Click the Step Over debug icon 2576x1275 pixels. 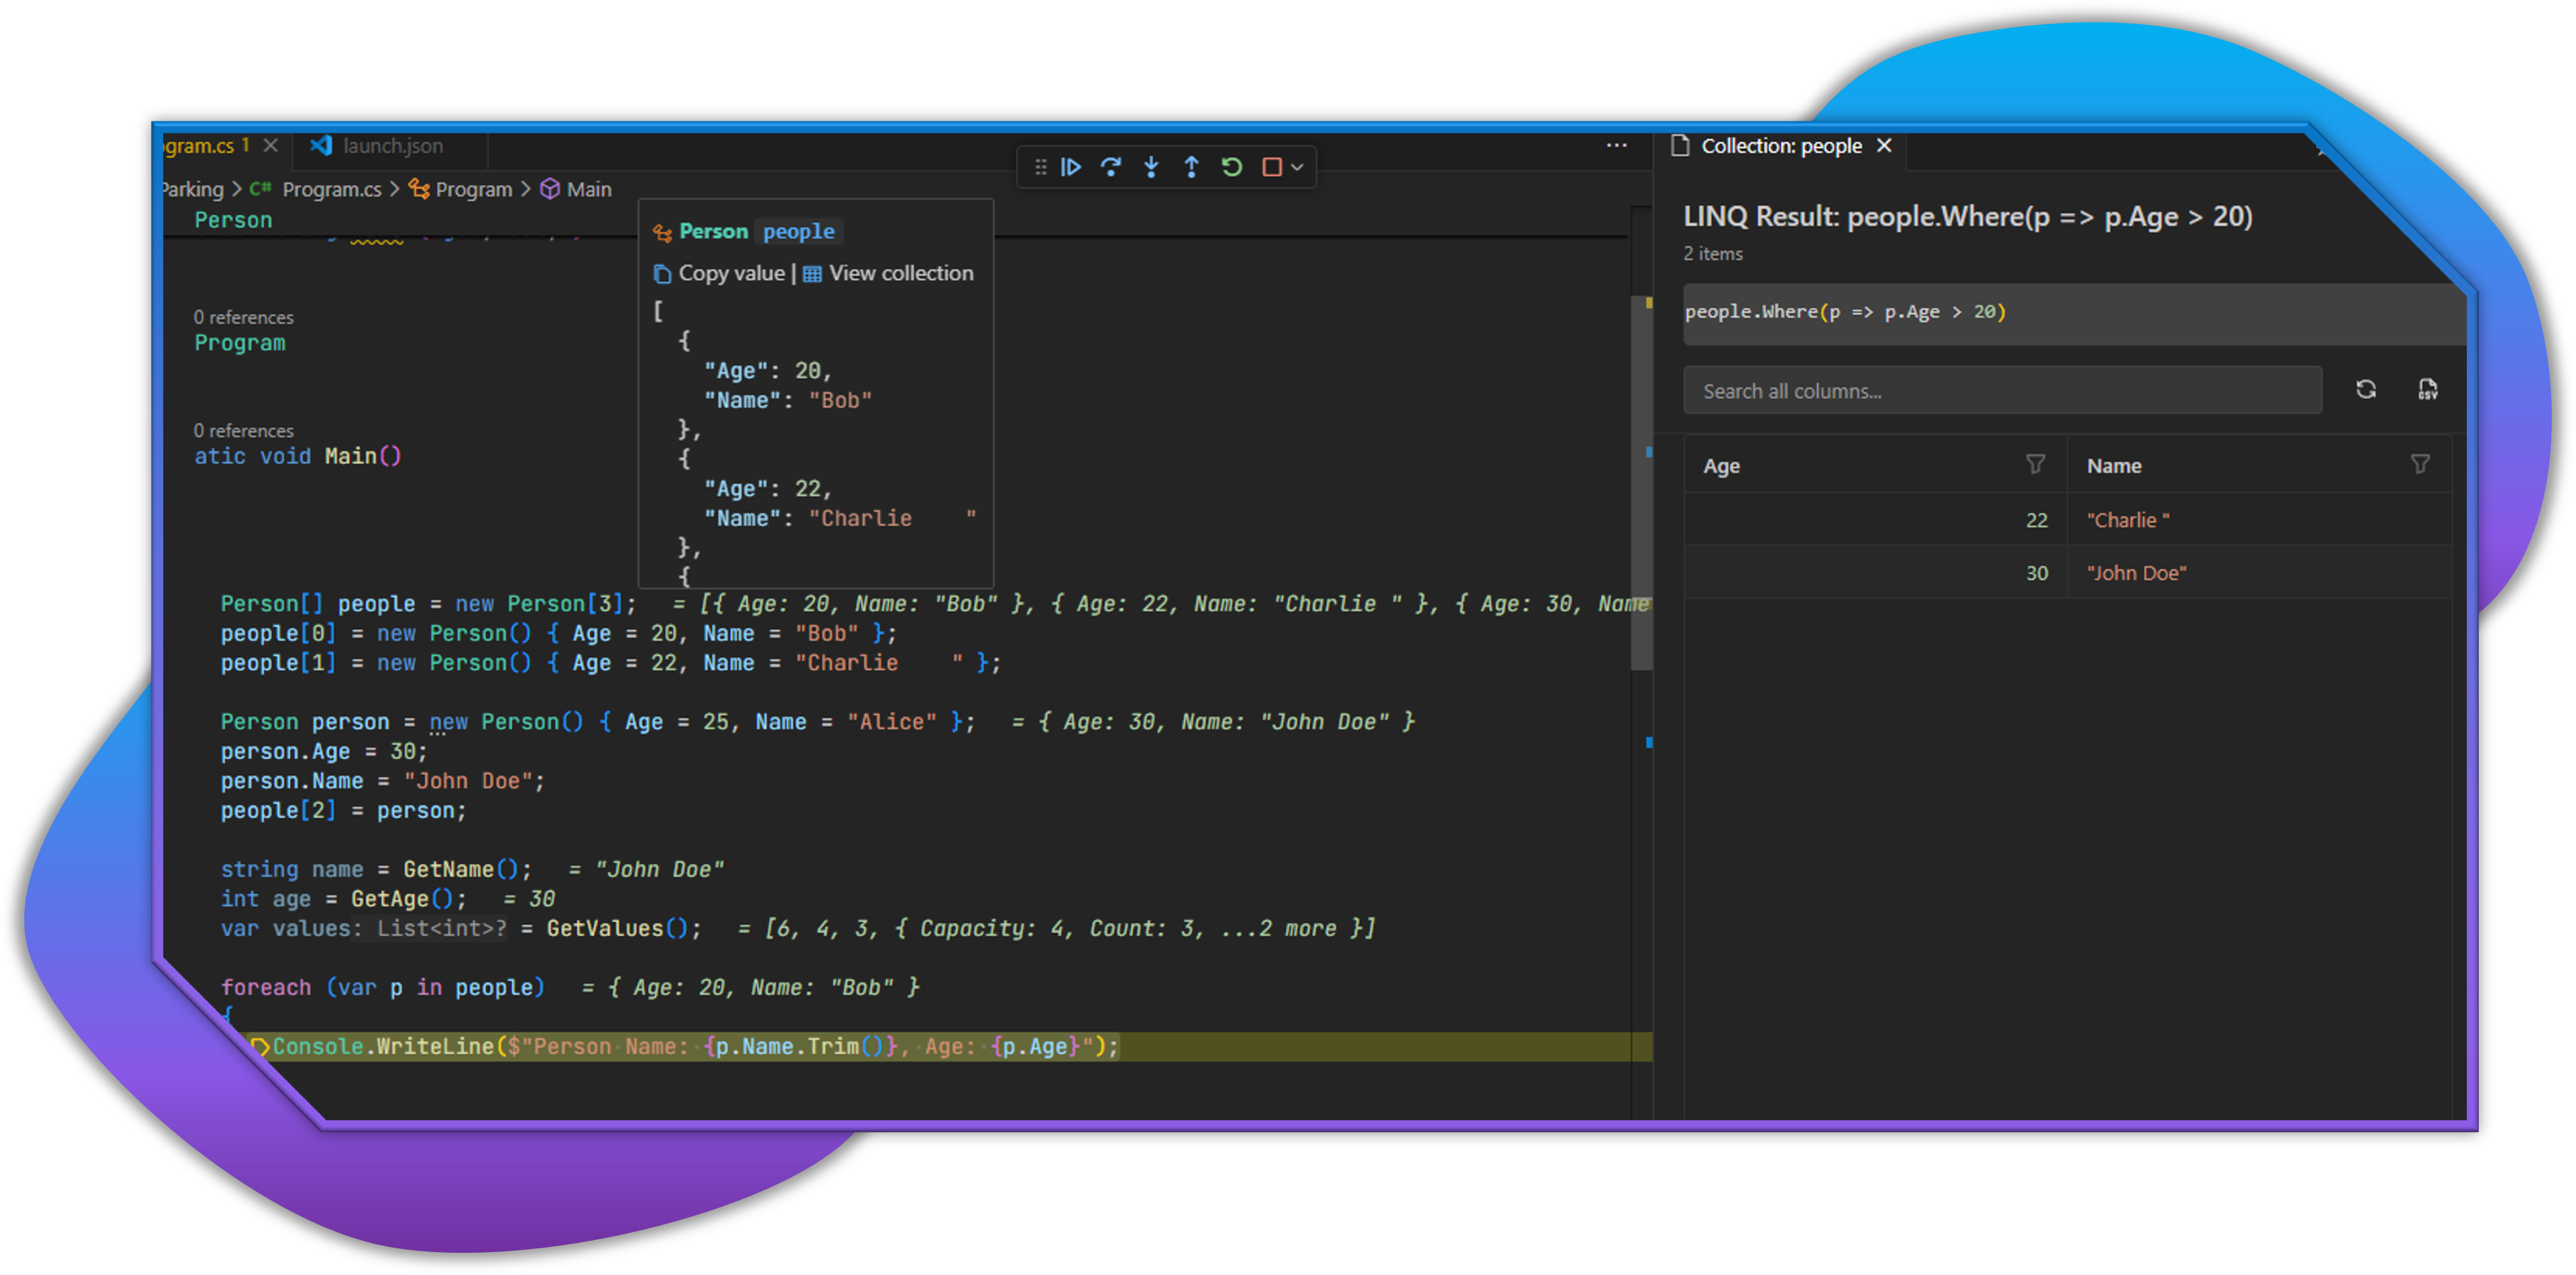click(x=1111, y=167)
